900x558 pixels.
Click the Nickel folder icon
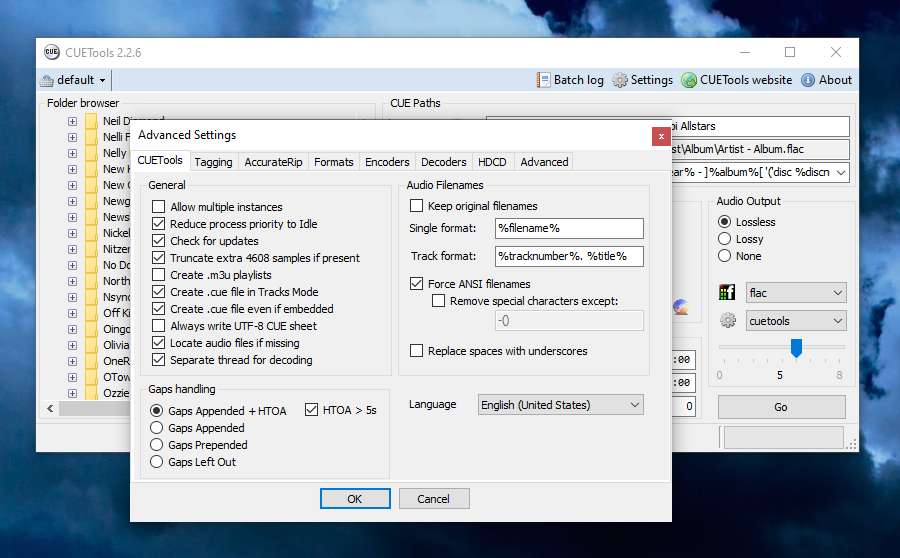point(91,233)
